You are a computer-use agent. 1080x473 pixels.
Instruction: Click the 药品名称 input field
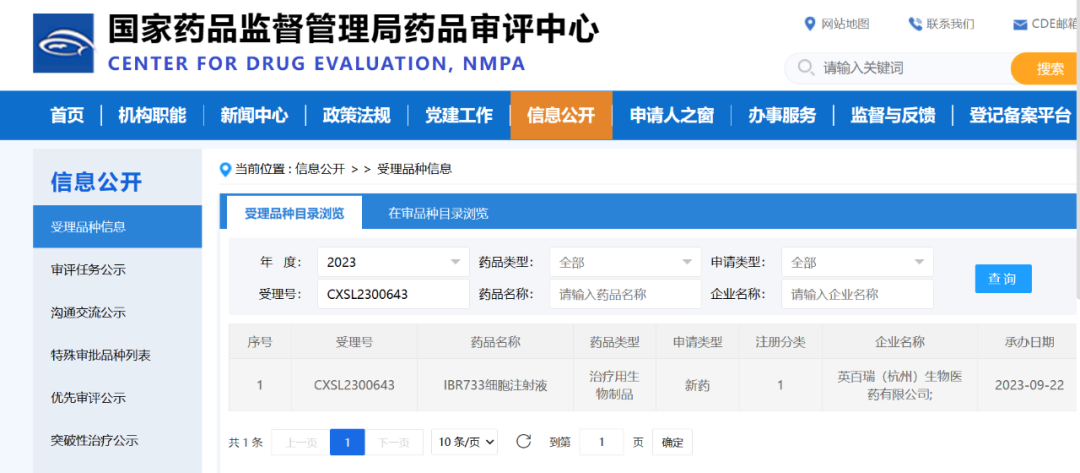pos(625,294)
